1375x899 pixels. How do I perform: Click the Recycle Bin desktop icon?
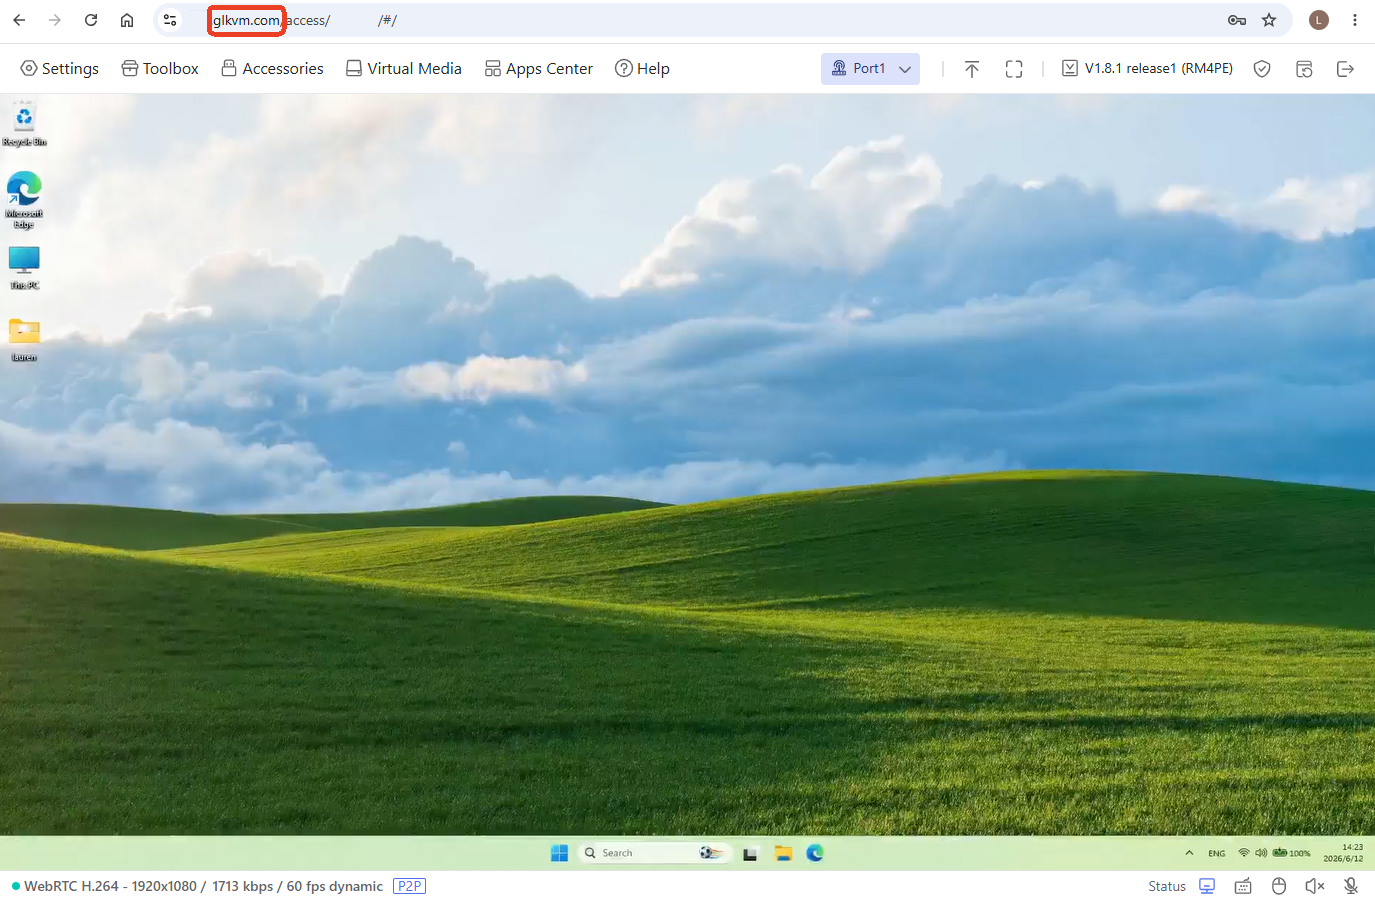coord(24,124)
